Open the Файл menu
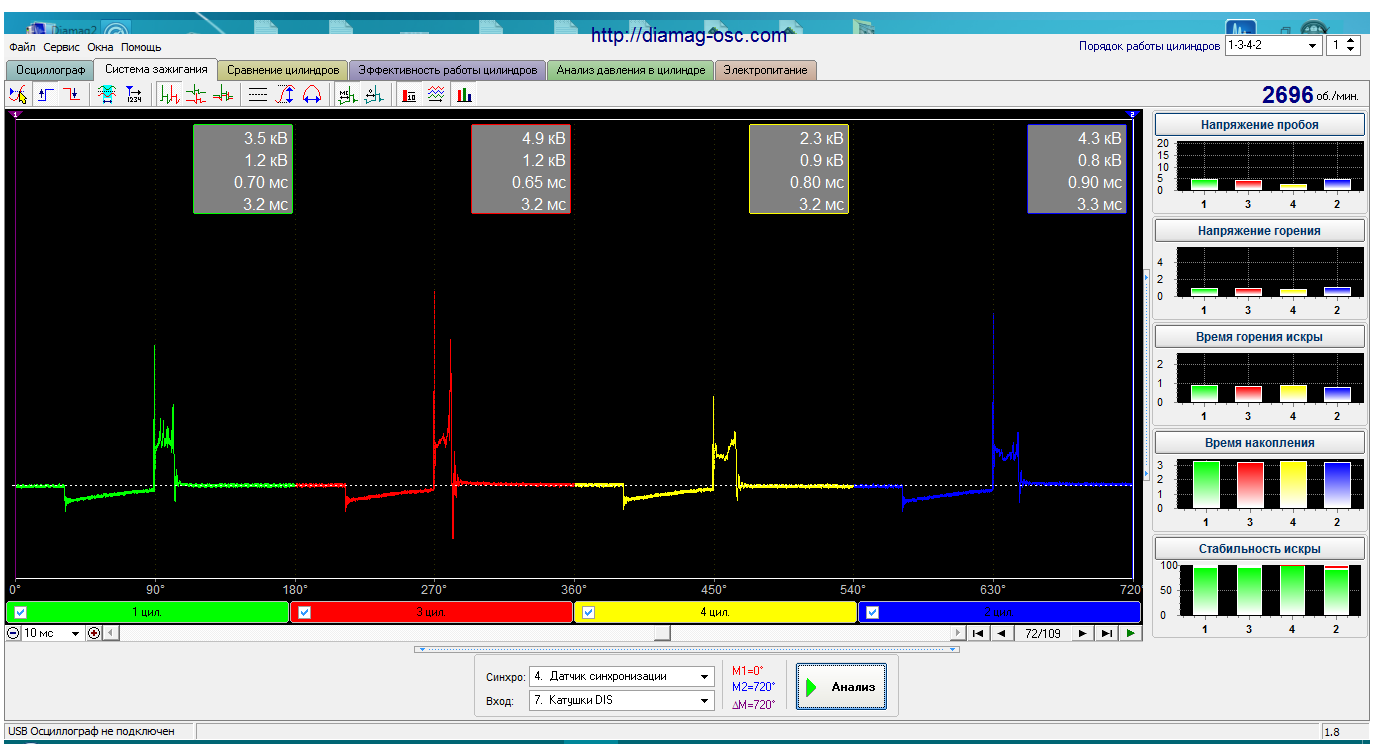 point(22,47)
